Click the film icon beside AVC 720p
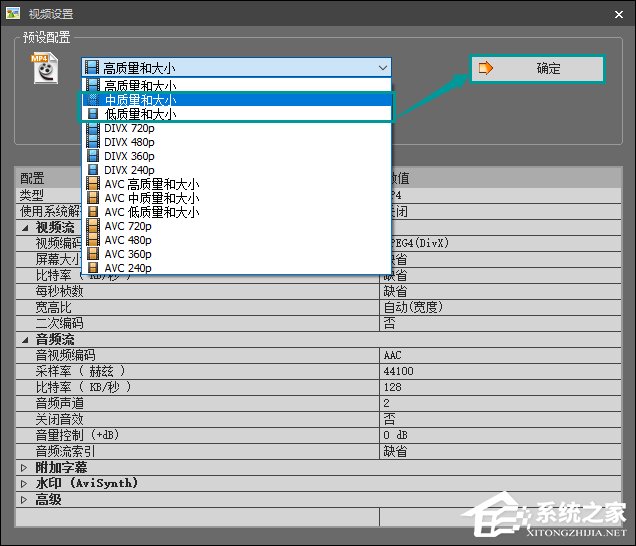The width and height of the screenshot is (636, 546). (x=93, y=226)
